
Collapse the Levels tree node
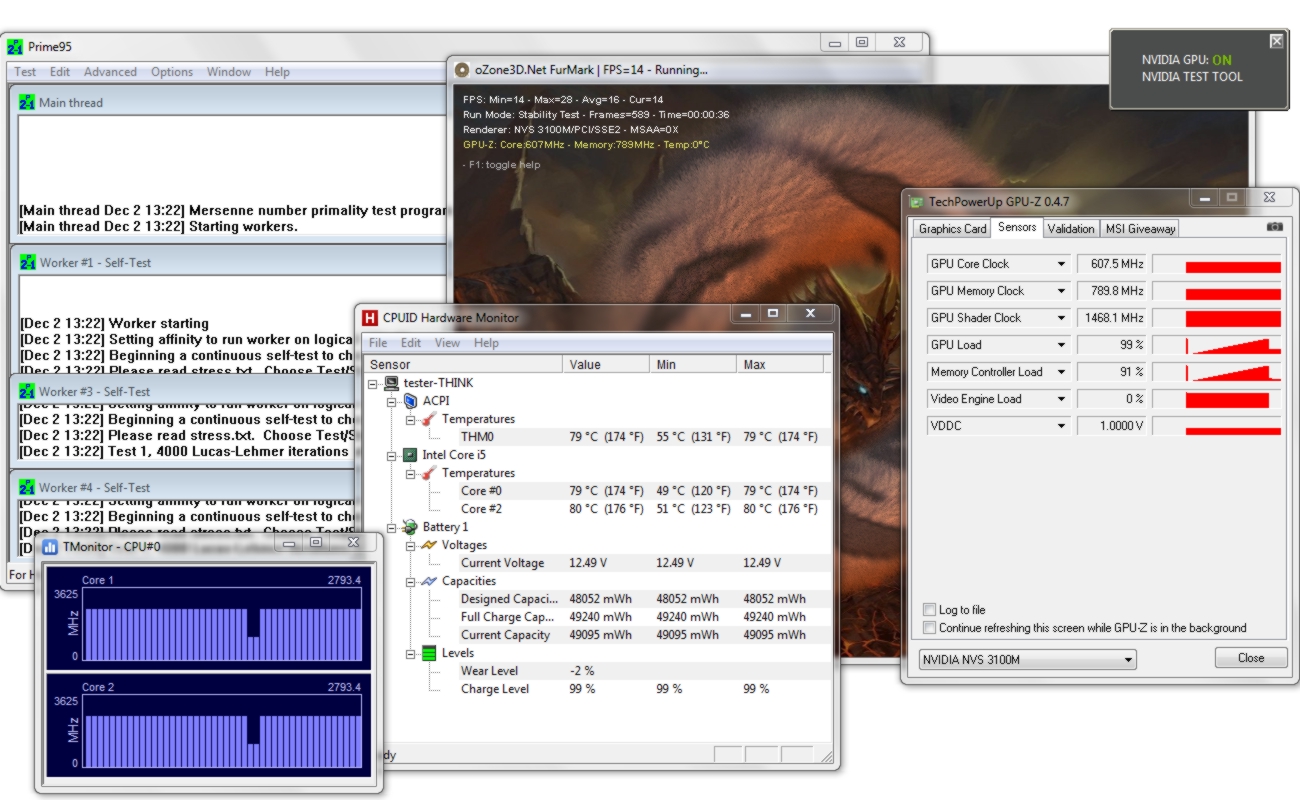[411, 653]
